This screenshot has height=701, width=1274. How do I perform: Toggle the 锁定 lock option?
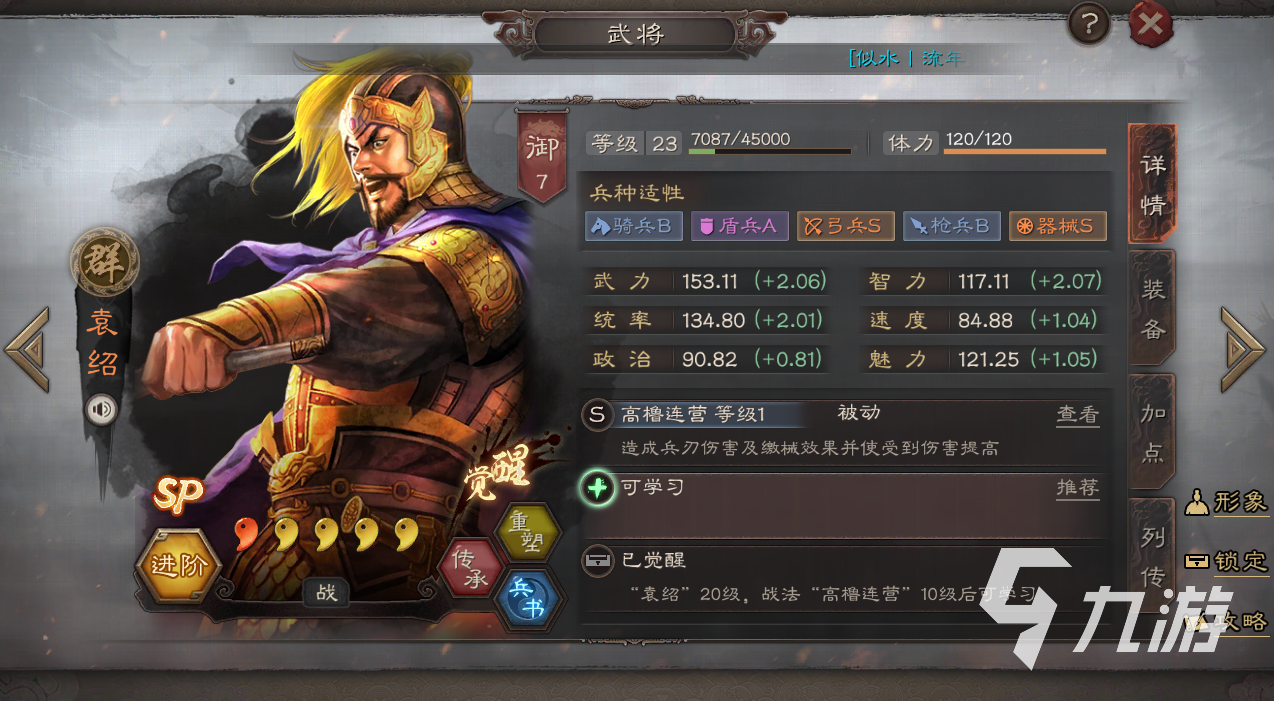(1228, 560)
